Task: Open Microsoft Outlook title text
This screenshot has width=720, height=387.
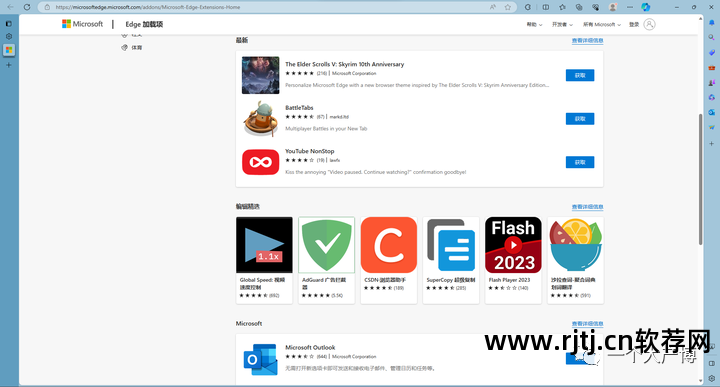Action: pos(310,348)
